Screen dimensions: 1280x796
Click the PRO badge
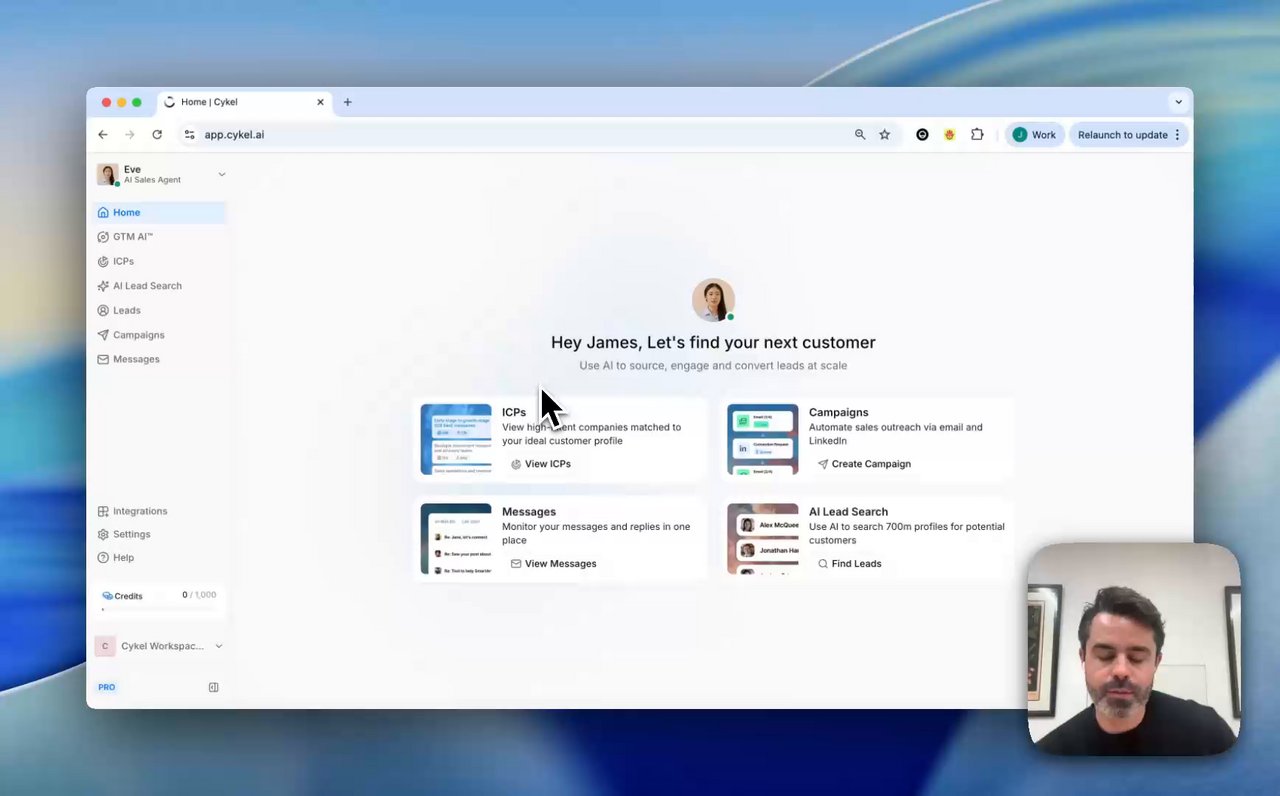point(107,687)
